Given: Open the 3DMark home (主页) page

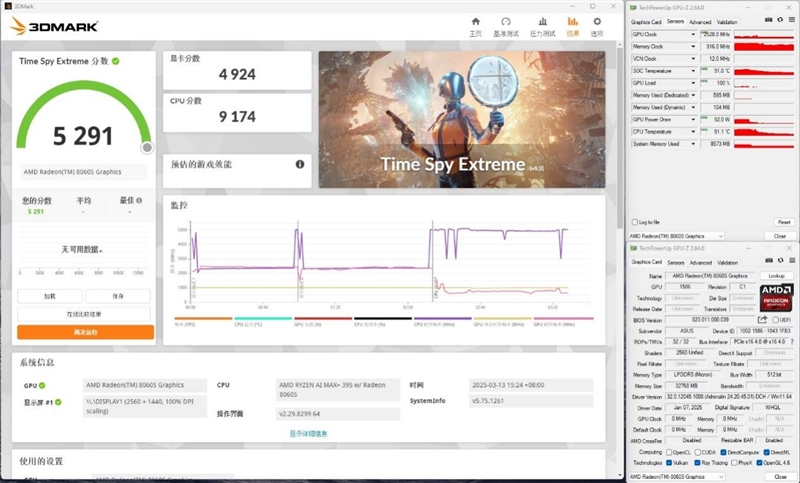Looking at the screenshot, I should click(475, 24).
